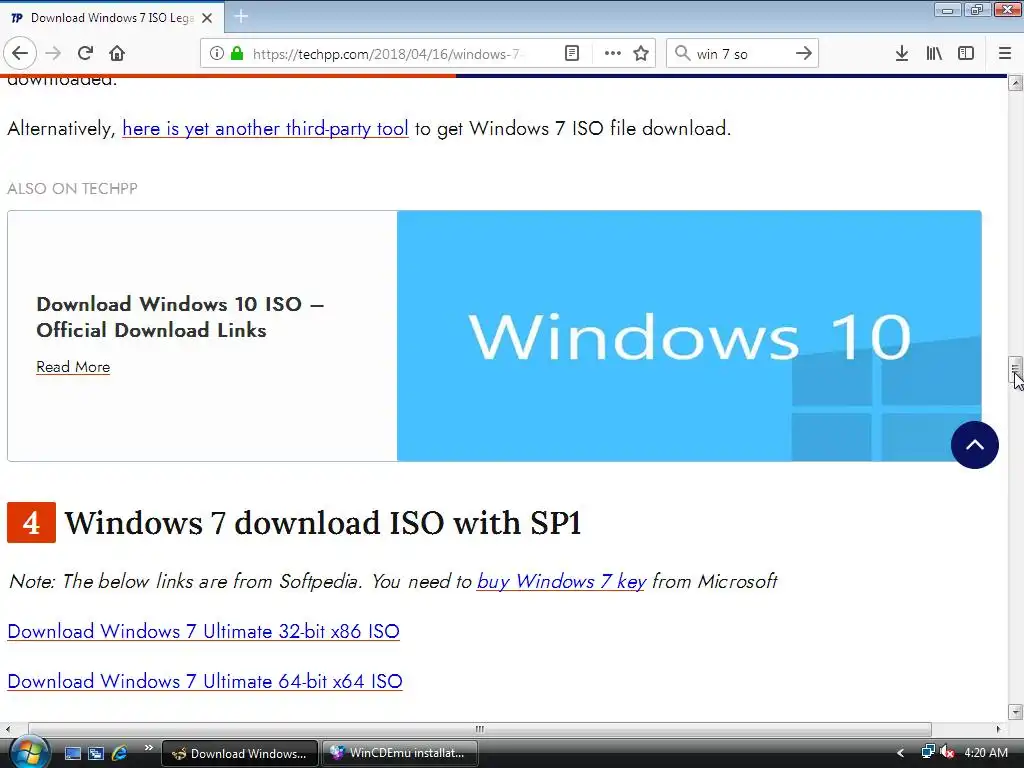
Task: Click Read More under Windows 10 ISO
Action: click(x=73, y=367)
